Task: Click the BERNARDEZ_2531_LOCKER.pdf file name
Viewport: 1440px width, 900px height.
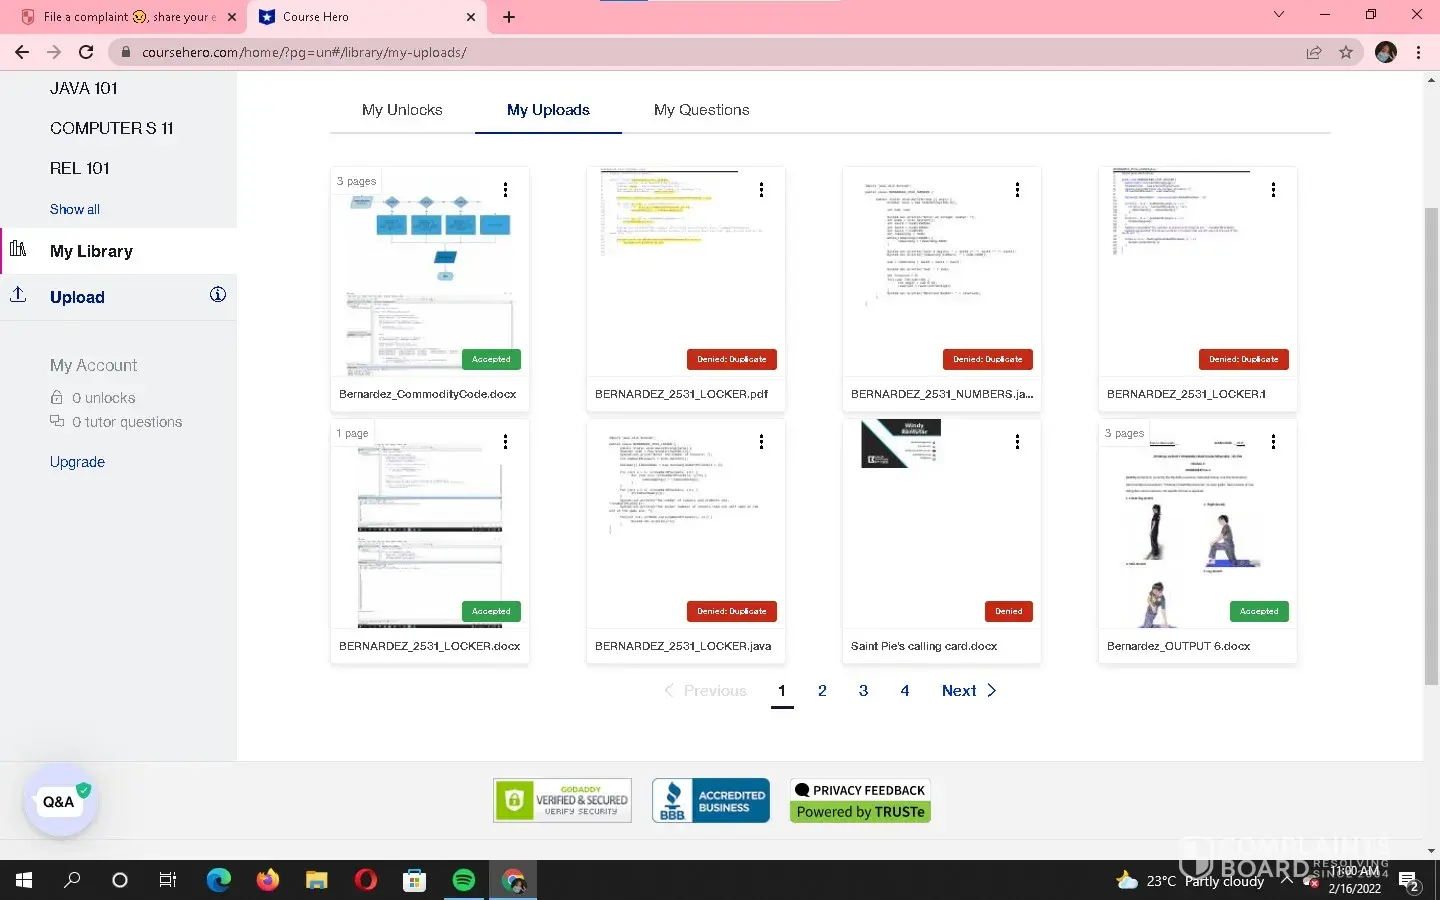Action: pos(681,394)
